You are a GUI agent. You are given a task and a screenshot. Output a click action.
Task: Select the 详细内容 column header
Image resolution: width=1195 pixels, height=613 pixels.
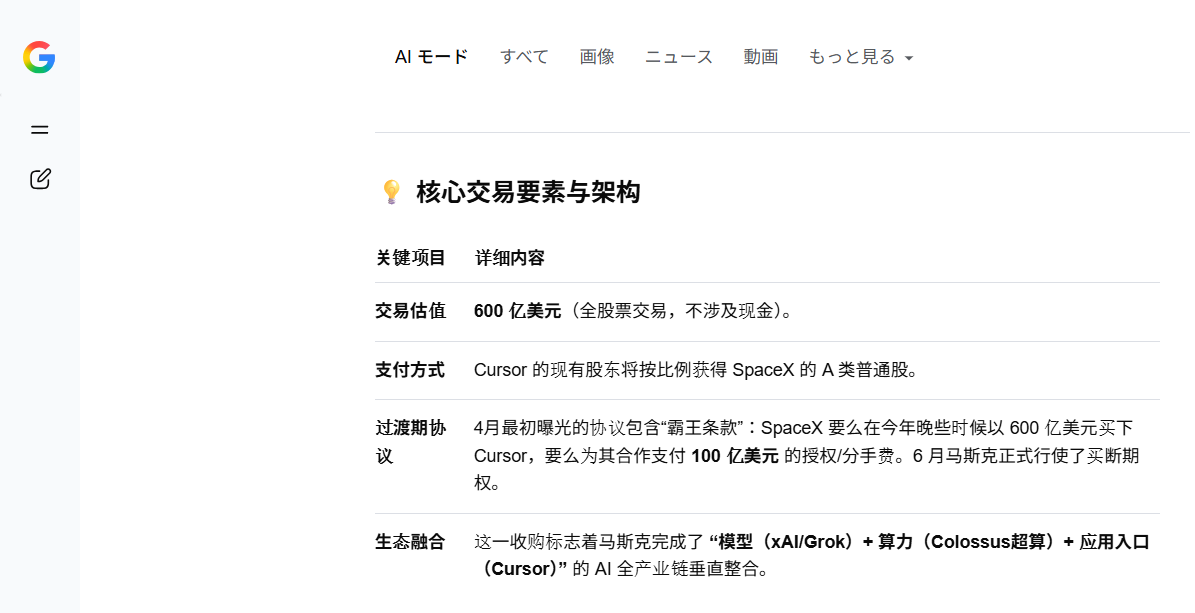[x=510, y=258]
